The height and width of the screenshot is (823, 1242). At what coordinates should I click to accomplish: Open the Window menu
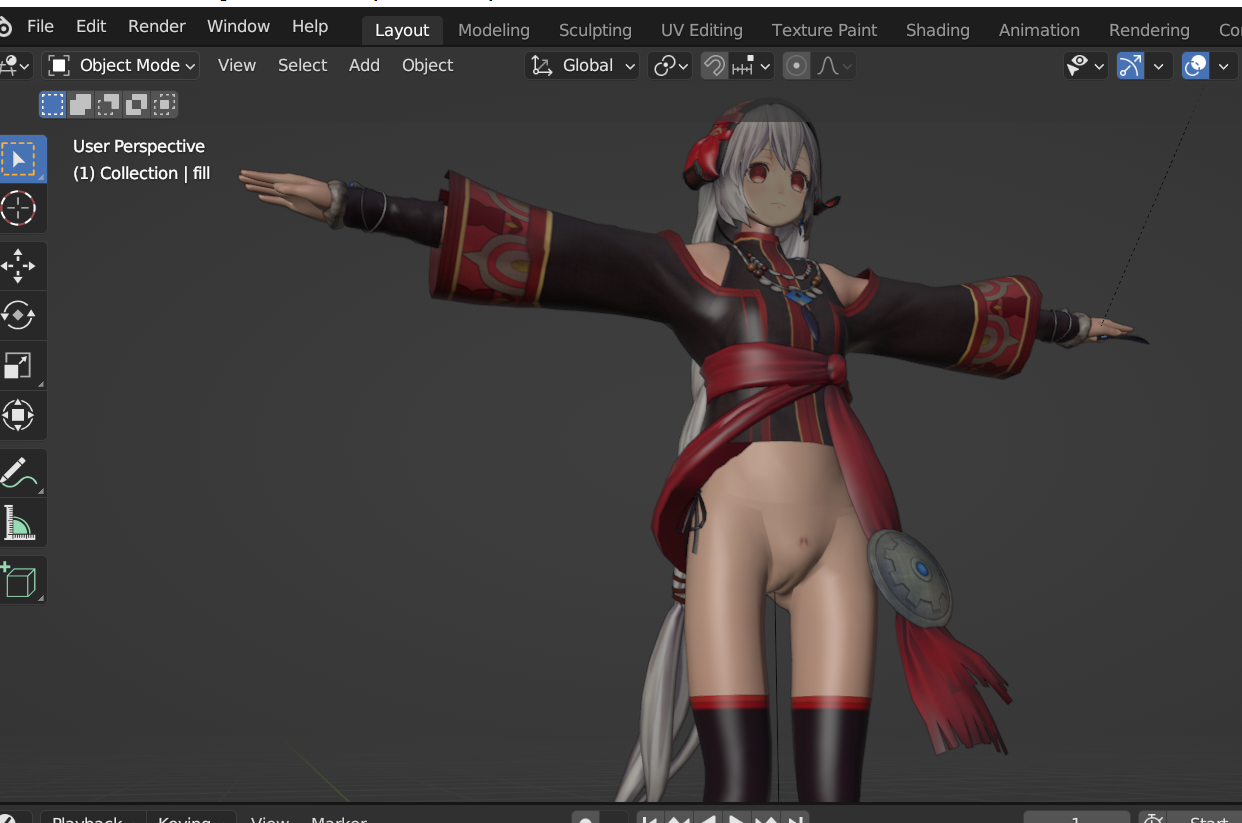(x=238, y=27)
